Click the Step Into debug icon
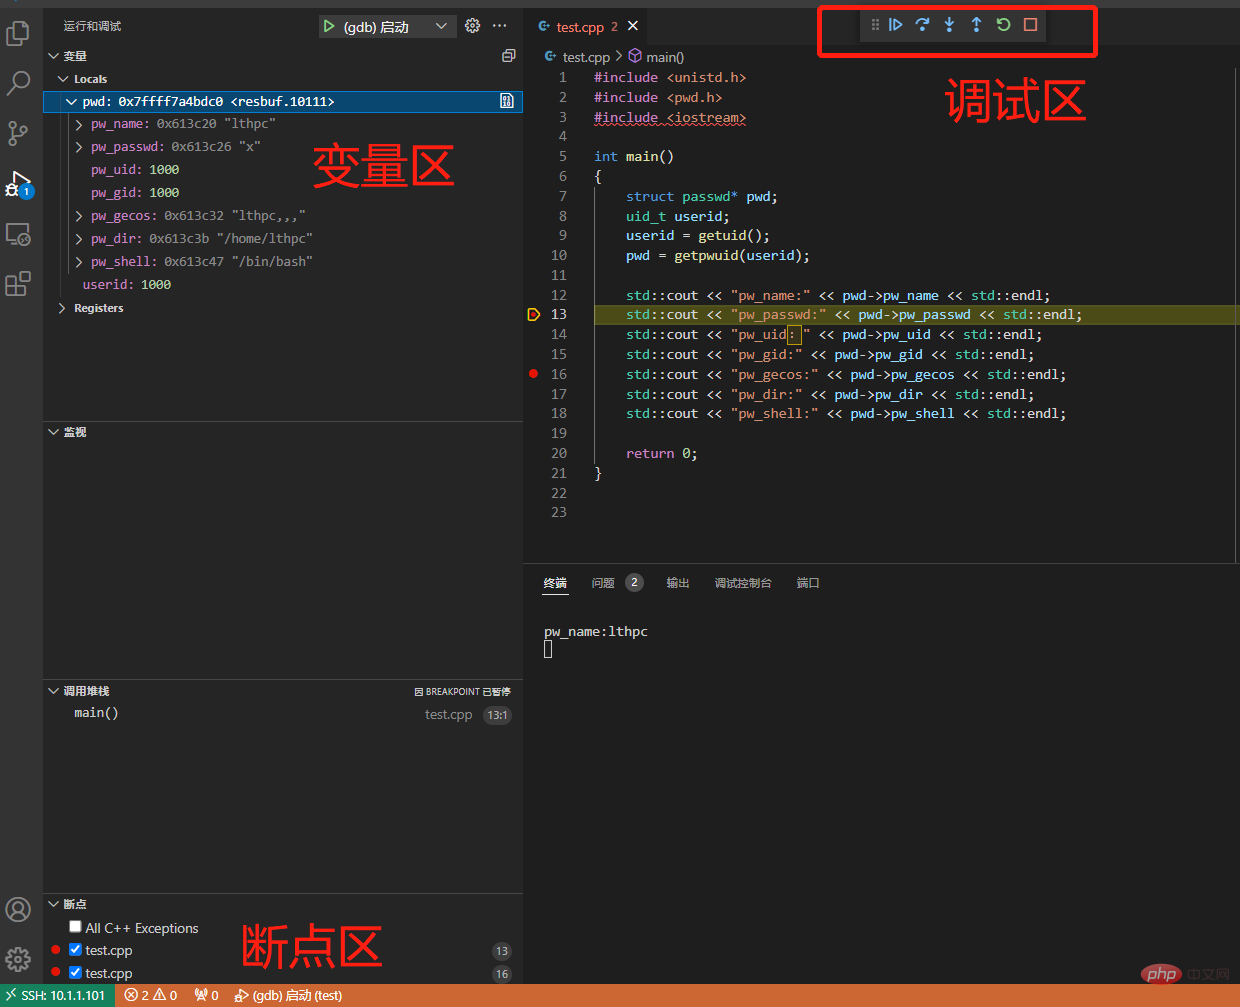This screenshot has width=1240, height=1007. click(949, 25)
